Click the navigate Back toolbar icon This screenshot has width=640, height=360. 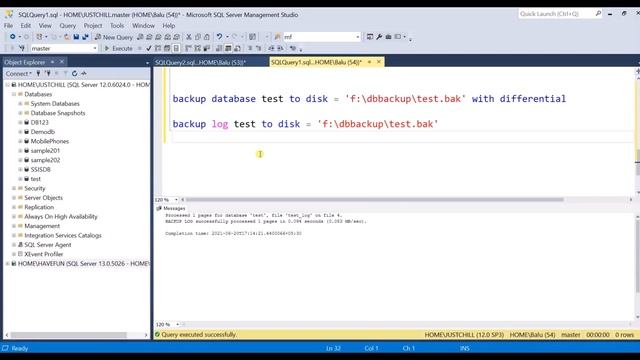point(13,37)
